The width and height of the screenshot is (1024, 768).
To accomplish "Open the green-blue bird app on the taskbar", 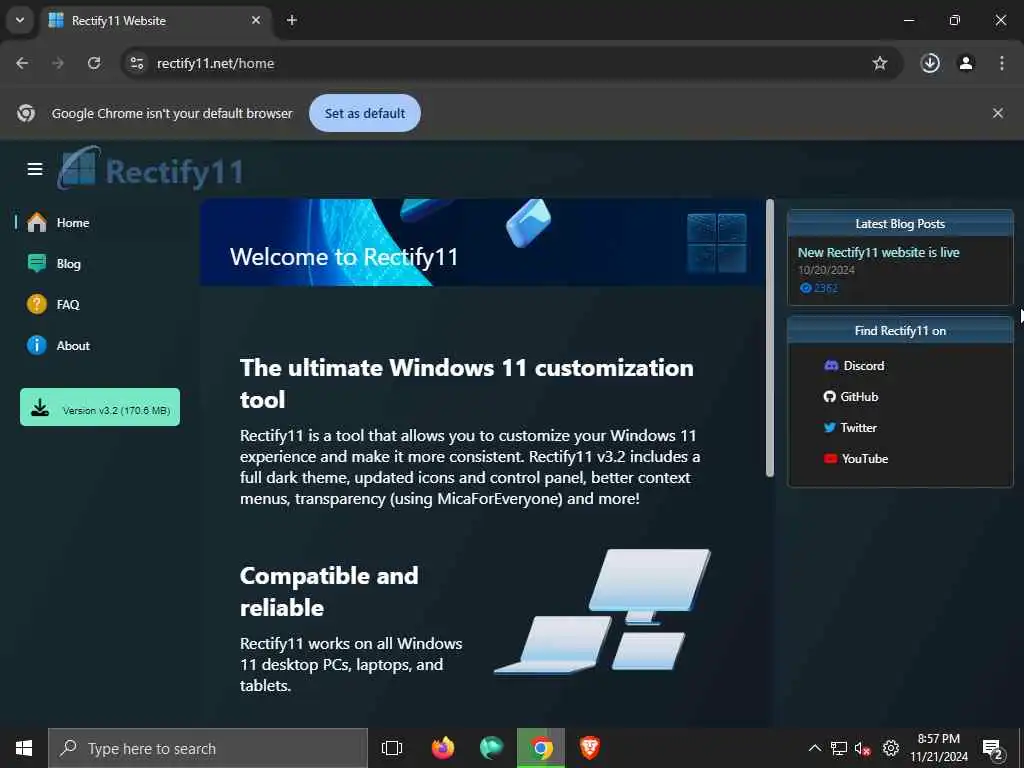I will tap(492, 748).
